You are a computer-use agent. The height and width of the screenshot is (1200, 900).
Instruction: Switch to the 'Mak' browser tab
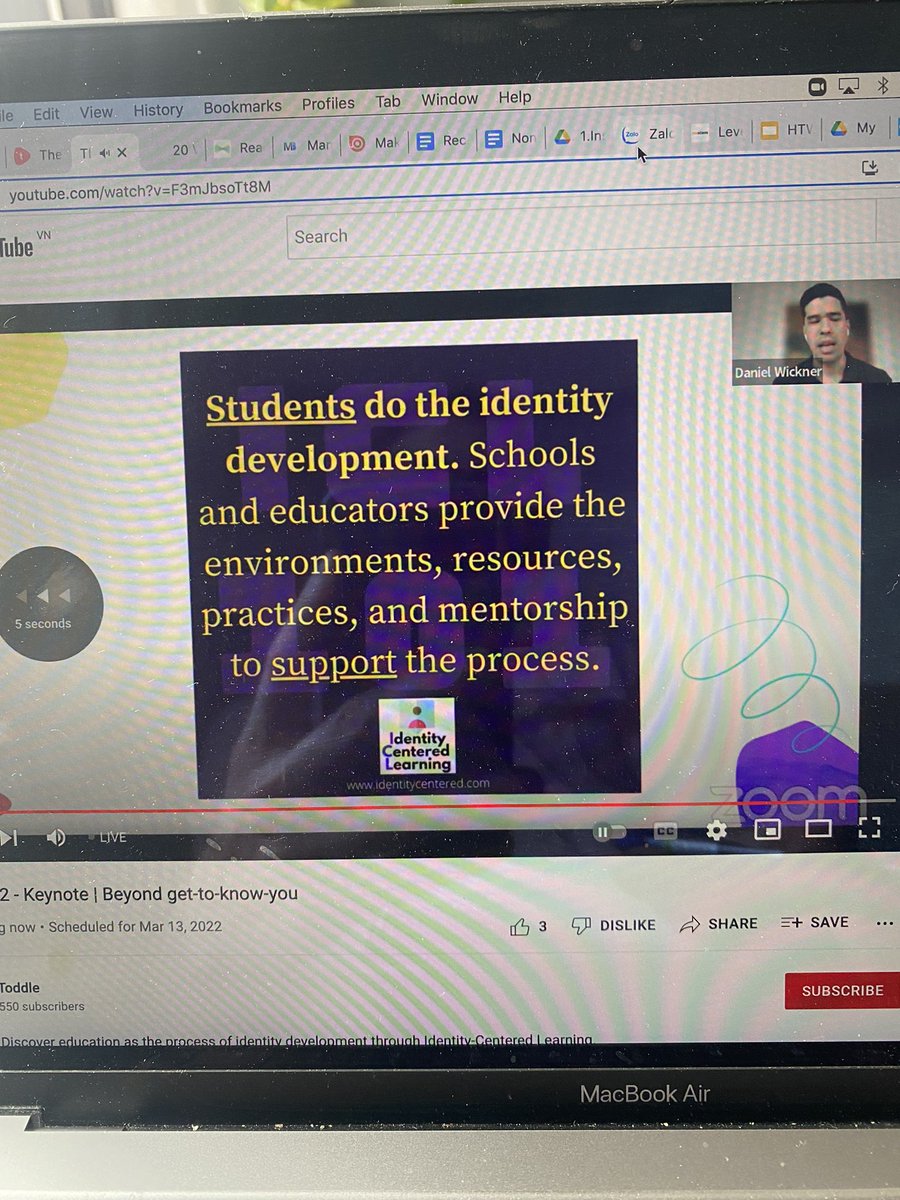click(x=375, y=144)
